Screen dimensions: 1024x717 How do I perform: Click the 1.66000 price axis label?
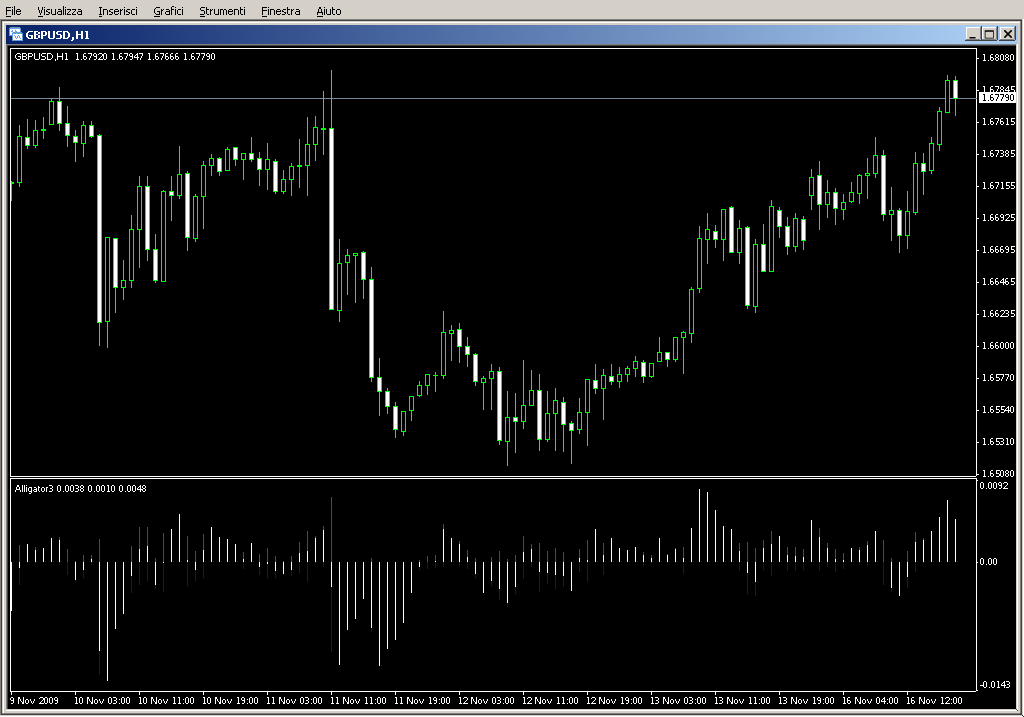coord(999,345)
